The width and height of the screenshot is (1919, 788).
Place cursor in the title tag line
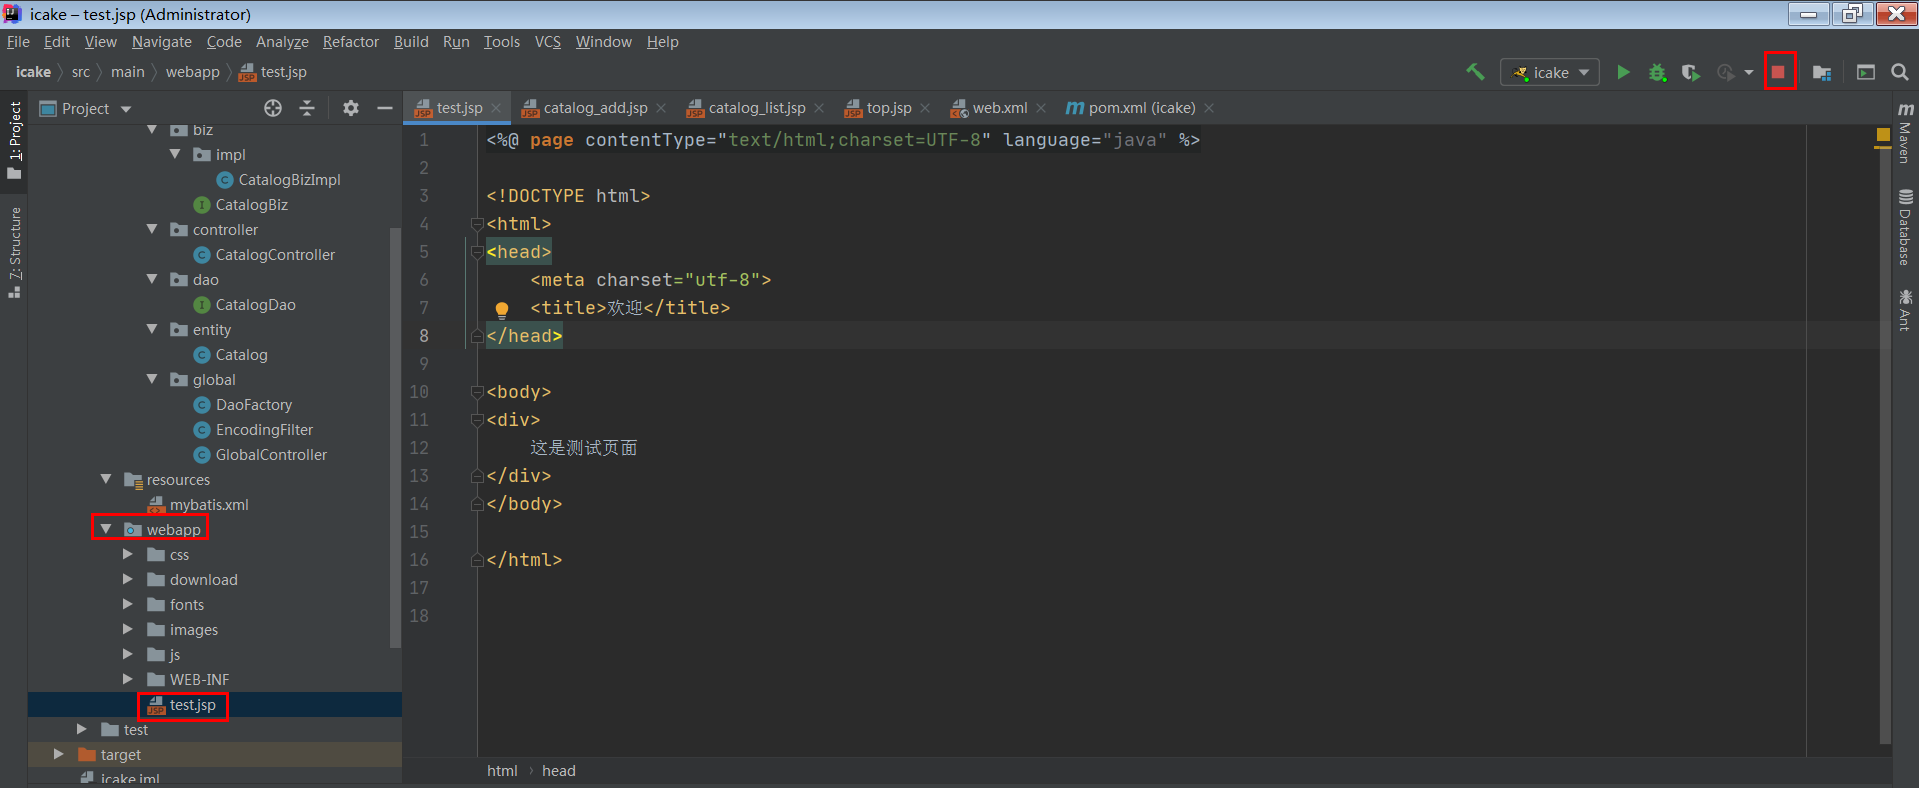[630, 308]
